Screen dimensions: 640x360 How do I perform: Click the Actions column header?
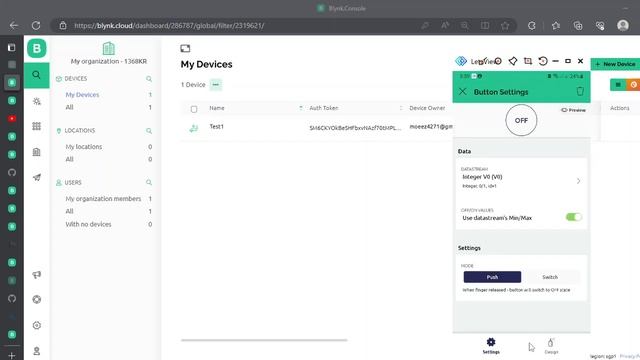point(620,108)
